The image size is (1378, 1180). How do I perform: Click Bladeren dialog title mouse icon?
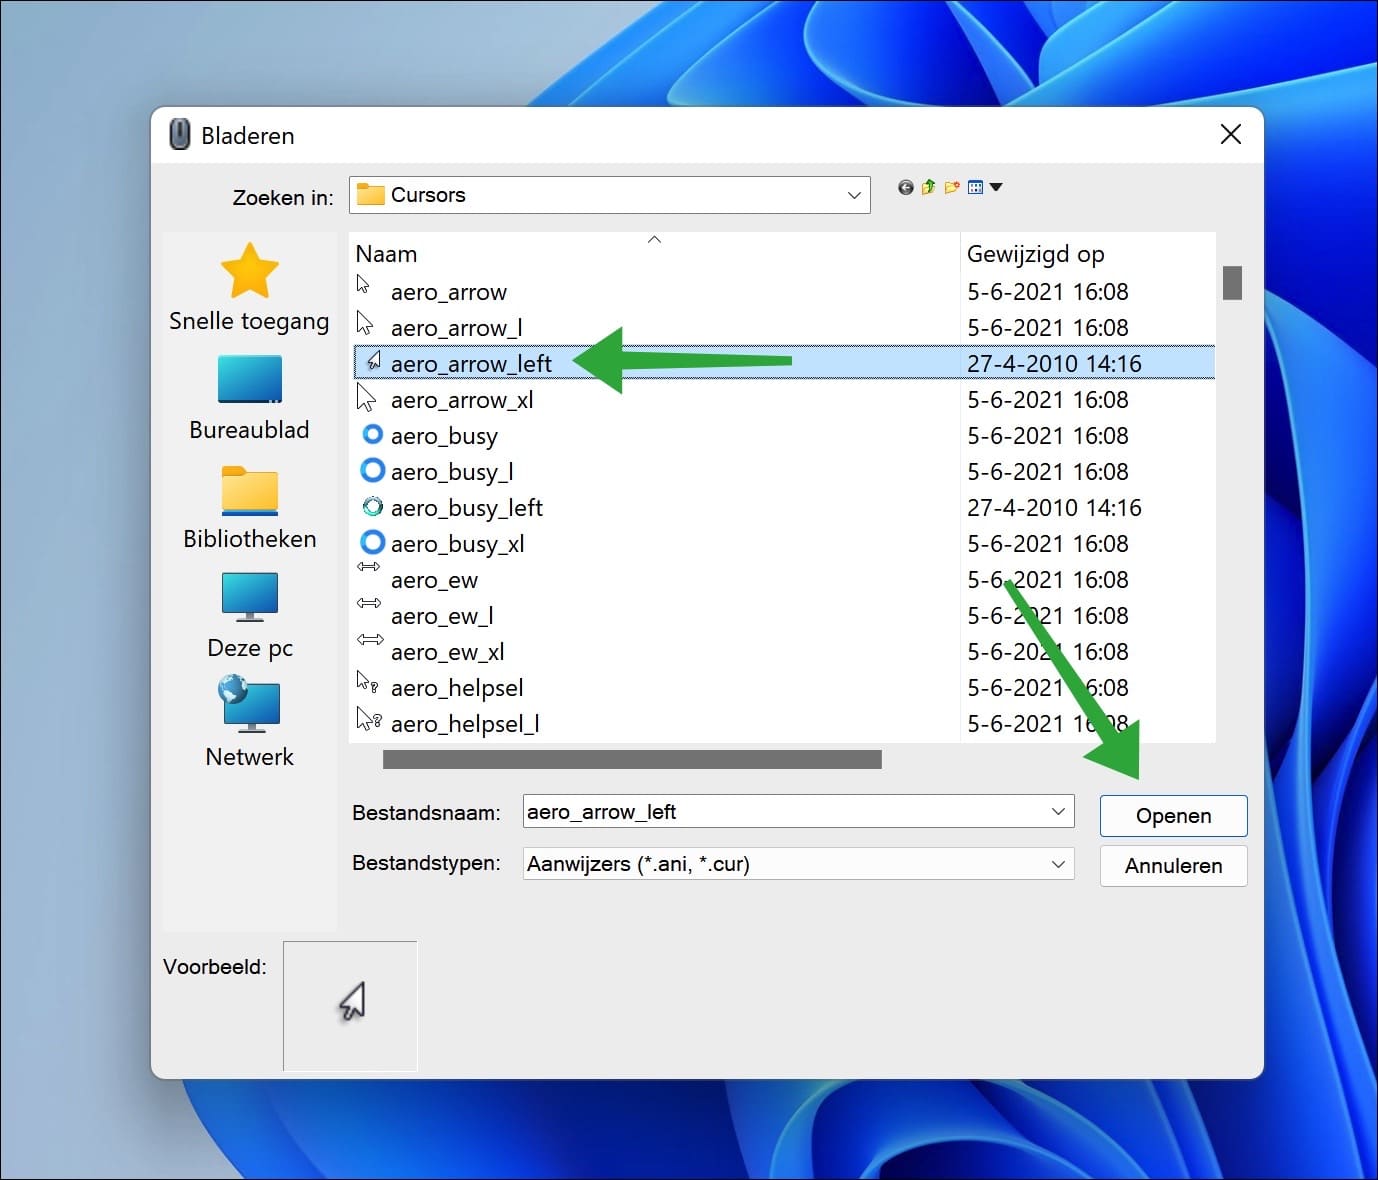click(180, 134)
